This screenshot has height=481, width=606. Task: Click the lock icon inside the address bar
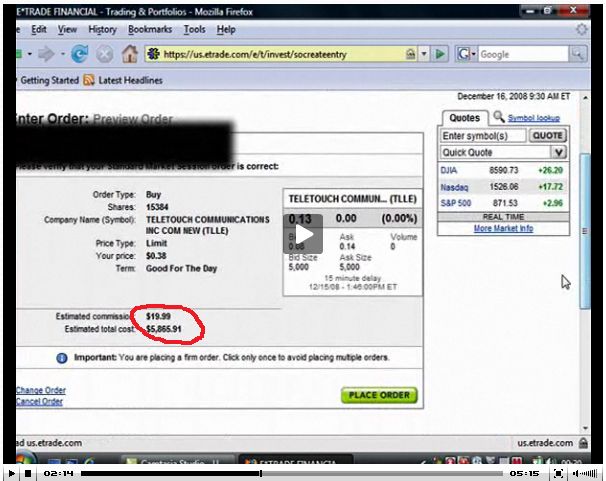pyautogui.click(x=410, y=54)
